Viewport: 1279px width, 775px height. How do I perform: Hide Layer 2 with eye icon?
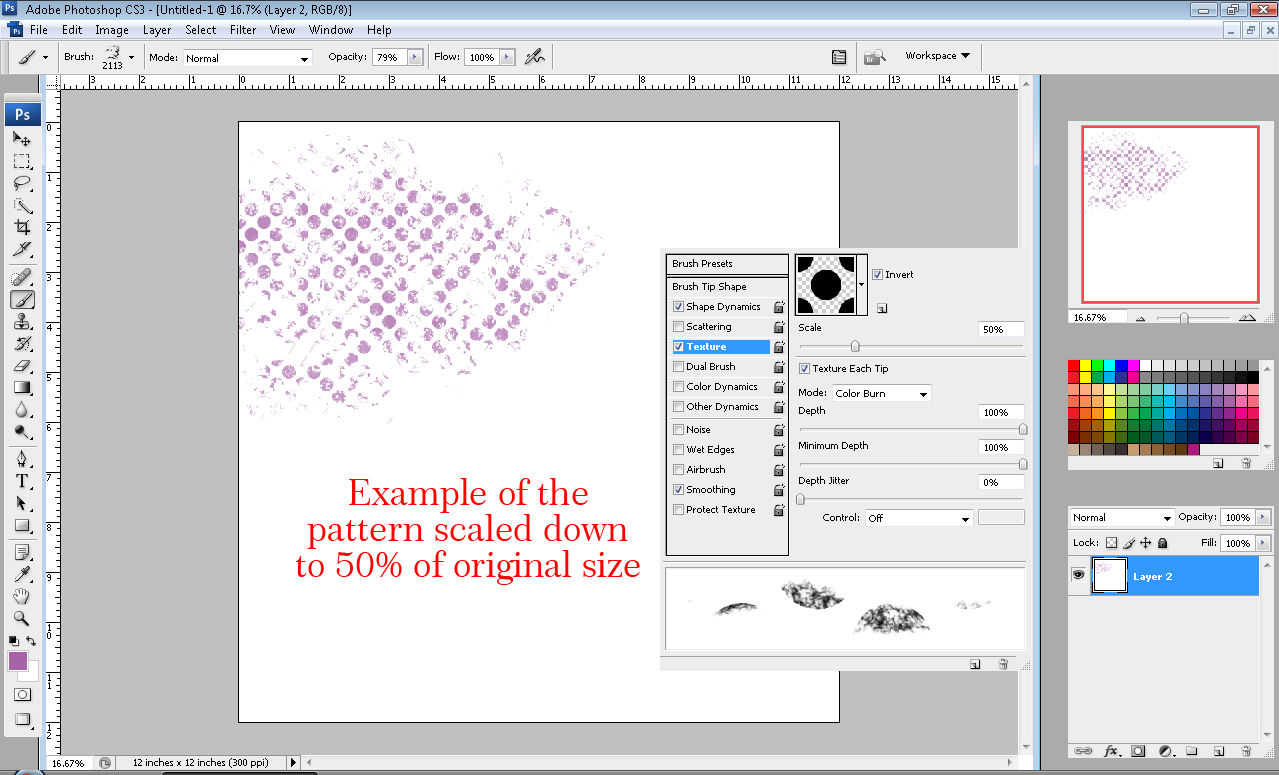pyautogui.click(x=1079, y=576)
